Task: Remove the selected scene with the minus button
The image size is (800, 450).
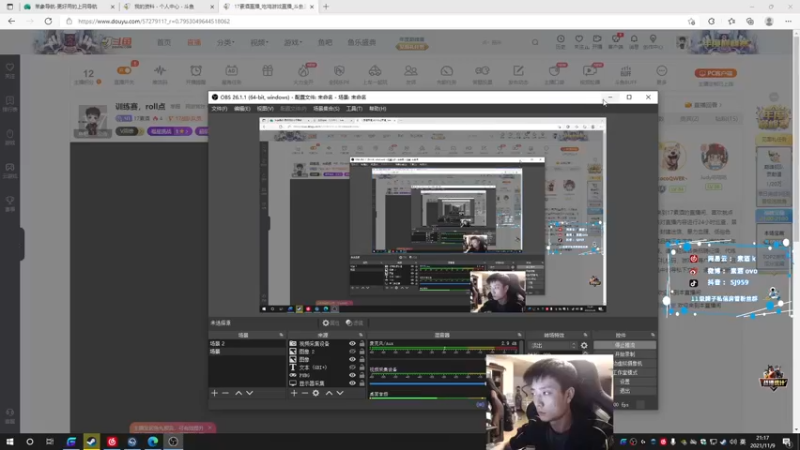Action: [226, 393]
